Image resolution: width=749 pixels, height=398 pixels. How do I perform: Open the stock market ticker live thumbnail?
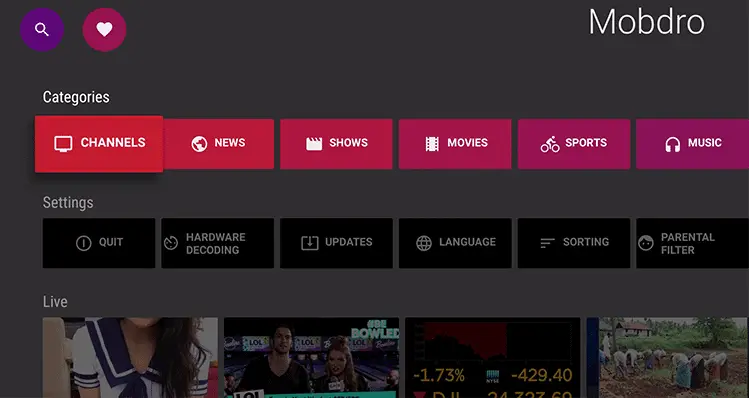492,358
